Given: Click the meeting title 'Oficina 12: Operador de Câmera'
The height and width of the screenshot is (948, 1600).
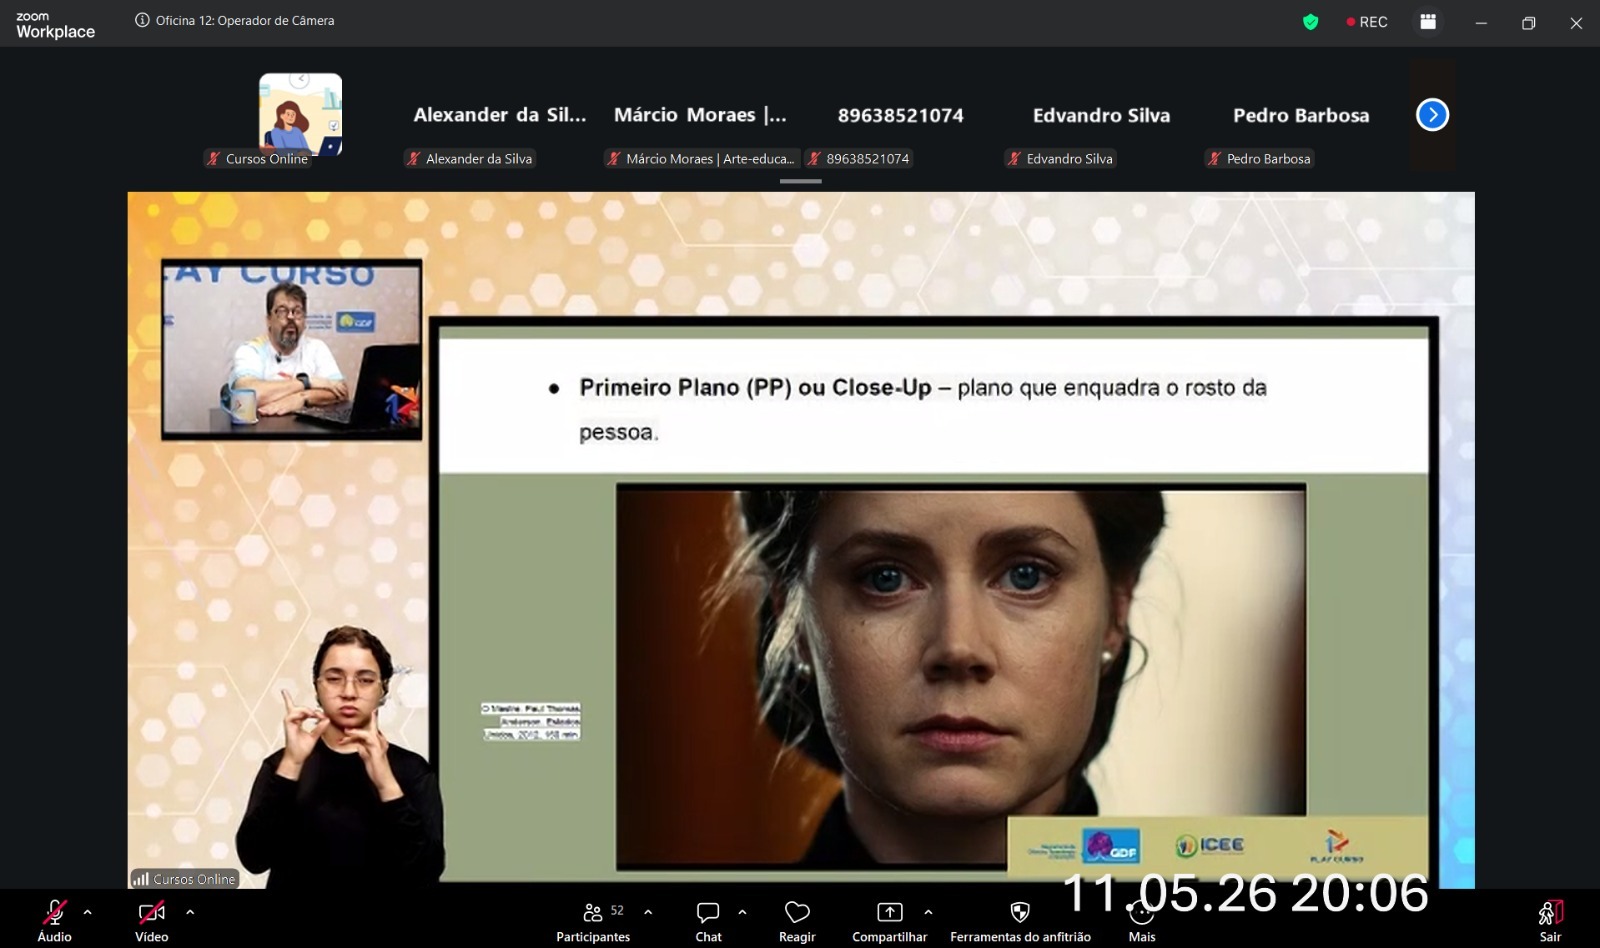Looking at the screenshot, I should [245, 20].
